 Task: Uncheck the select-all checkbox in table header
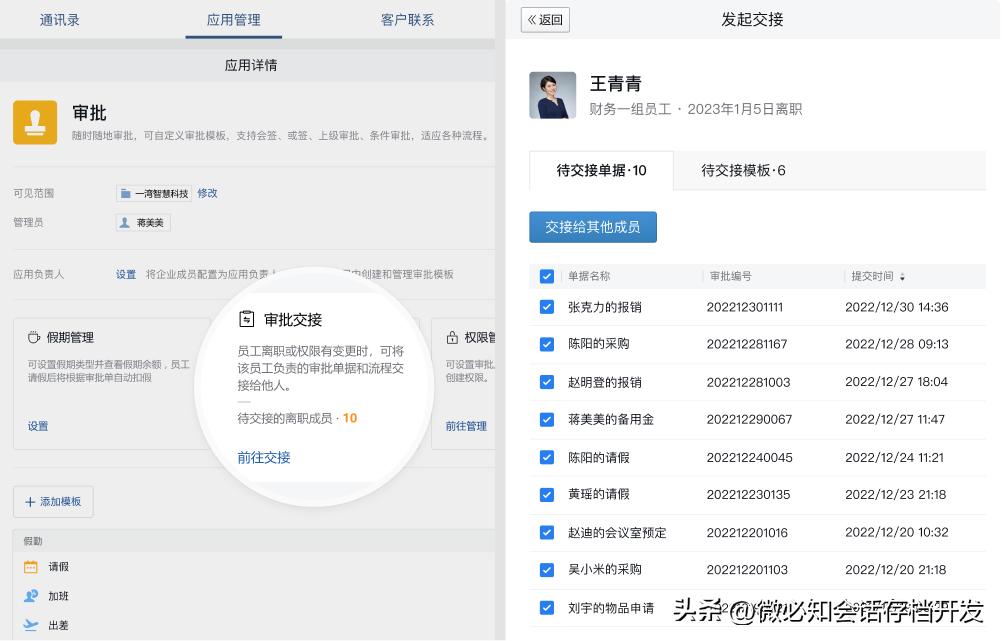[x=546, y=277]
